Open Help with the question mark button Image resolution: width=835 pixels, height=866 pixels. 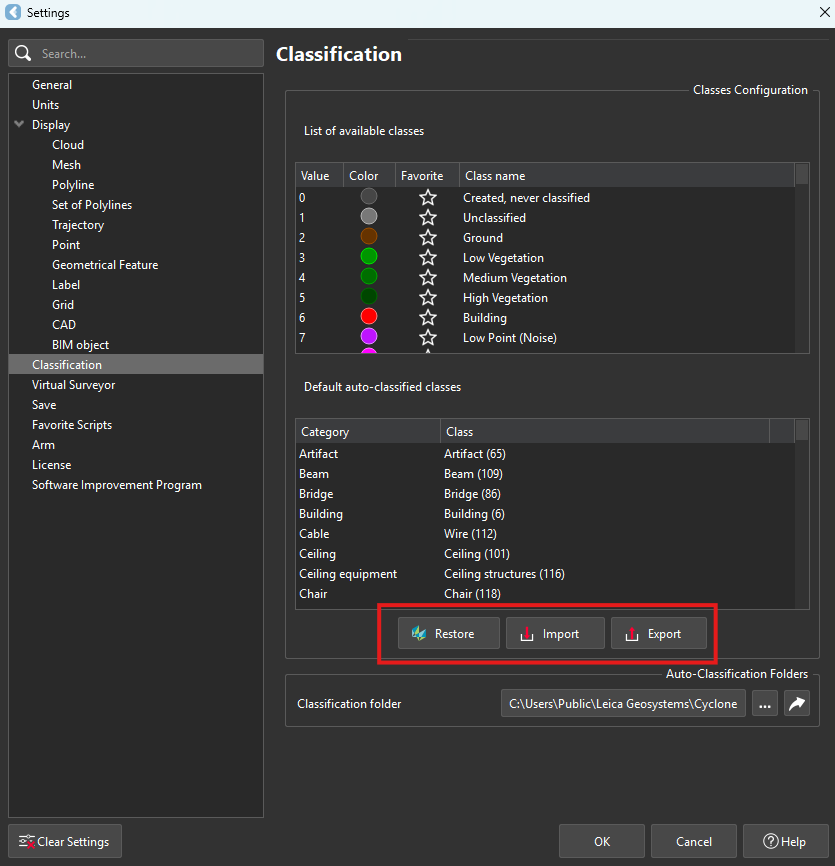(784, 842)
